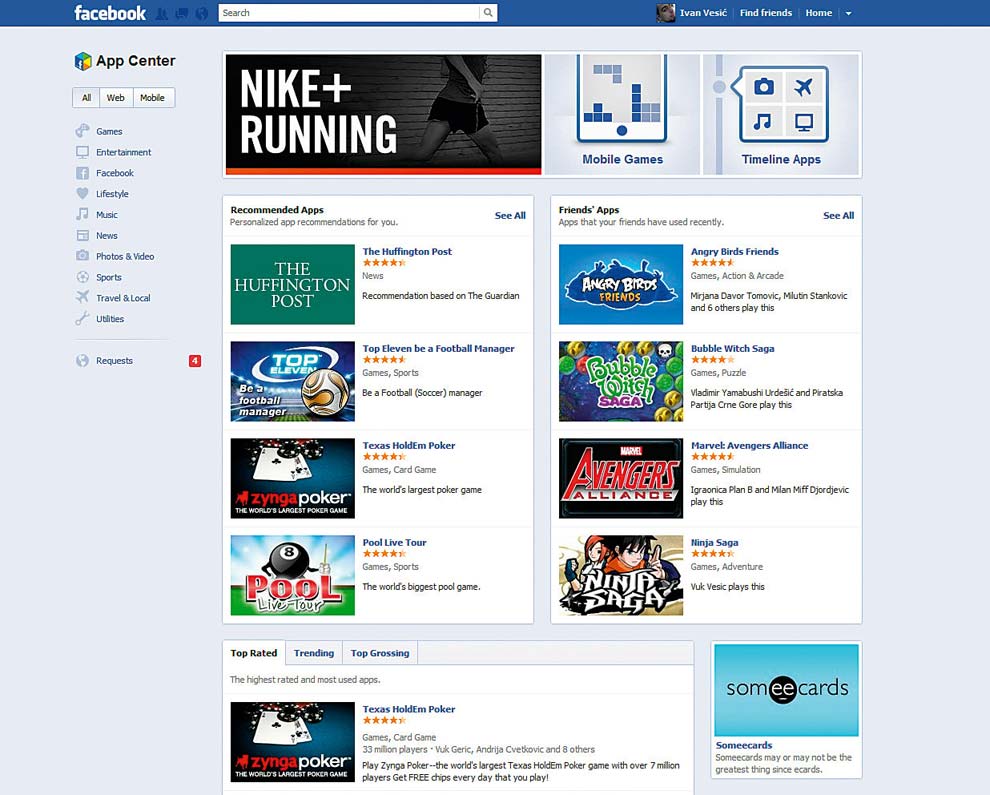This screenshot has width=990, height=795.
Task: Click the red Requests count badge
Action: [194, 361]
